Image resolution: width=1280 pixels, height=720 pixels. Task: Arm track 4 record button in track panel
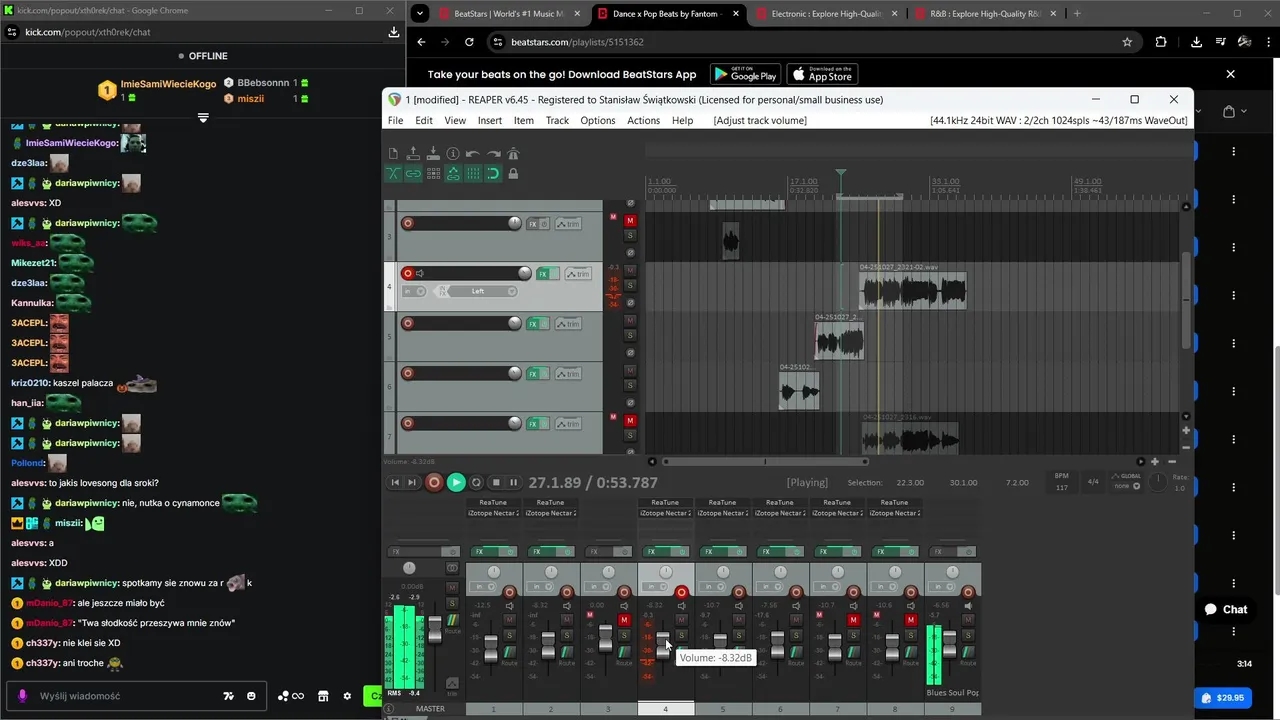tap(408, 273)
